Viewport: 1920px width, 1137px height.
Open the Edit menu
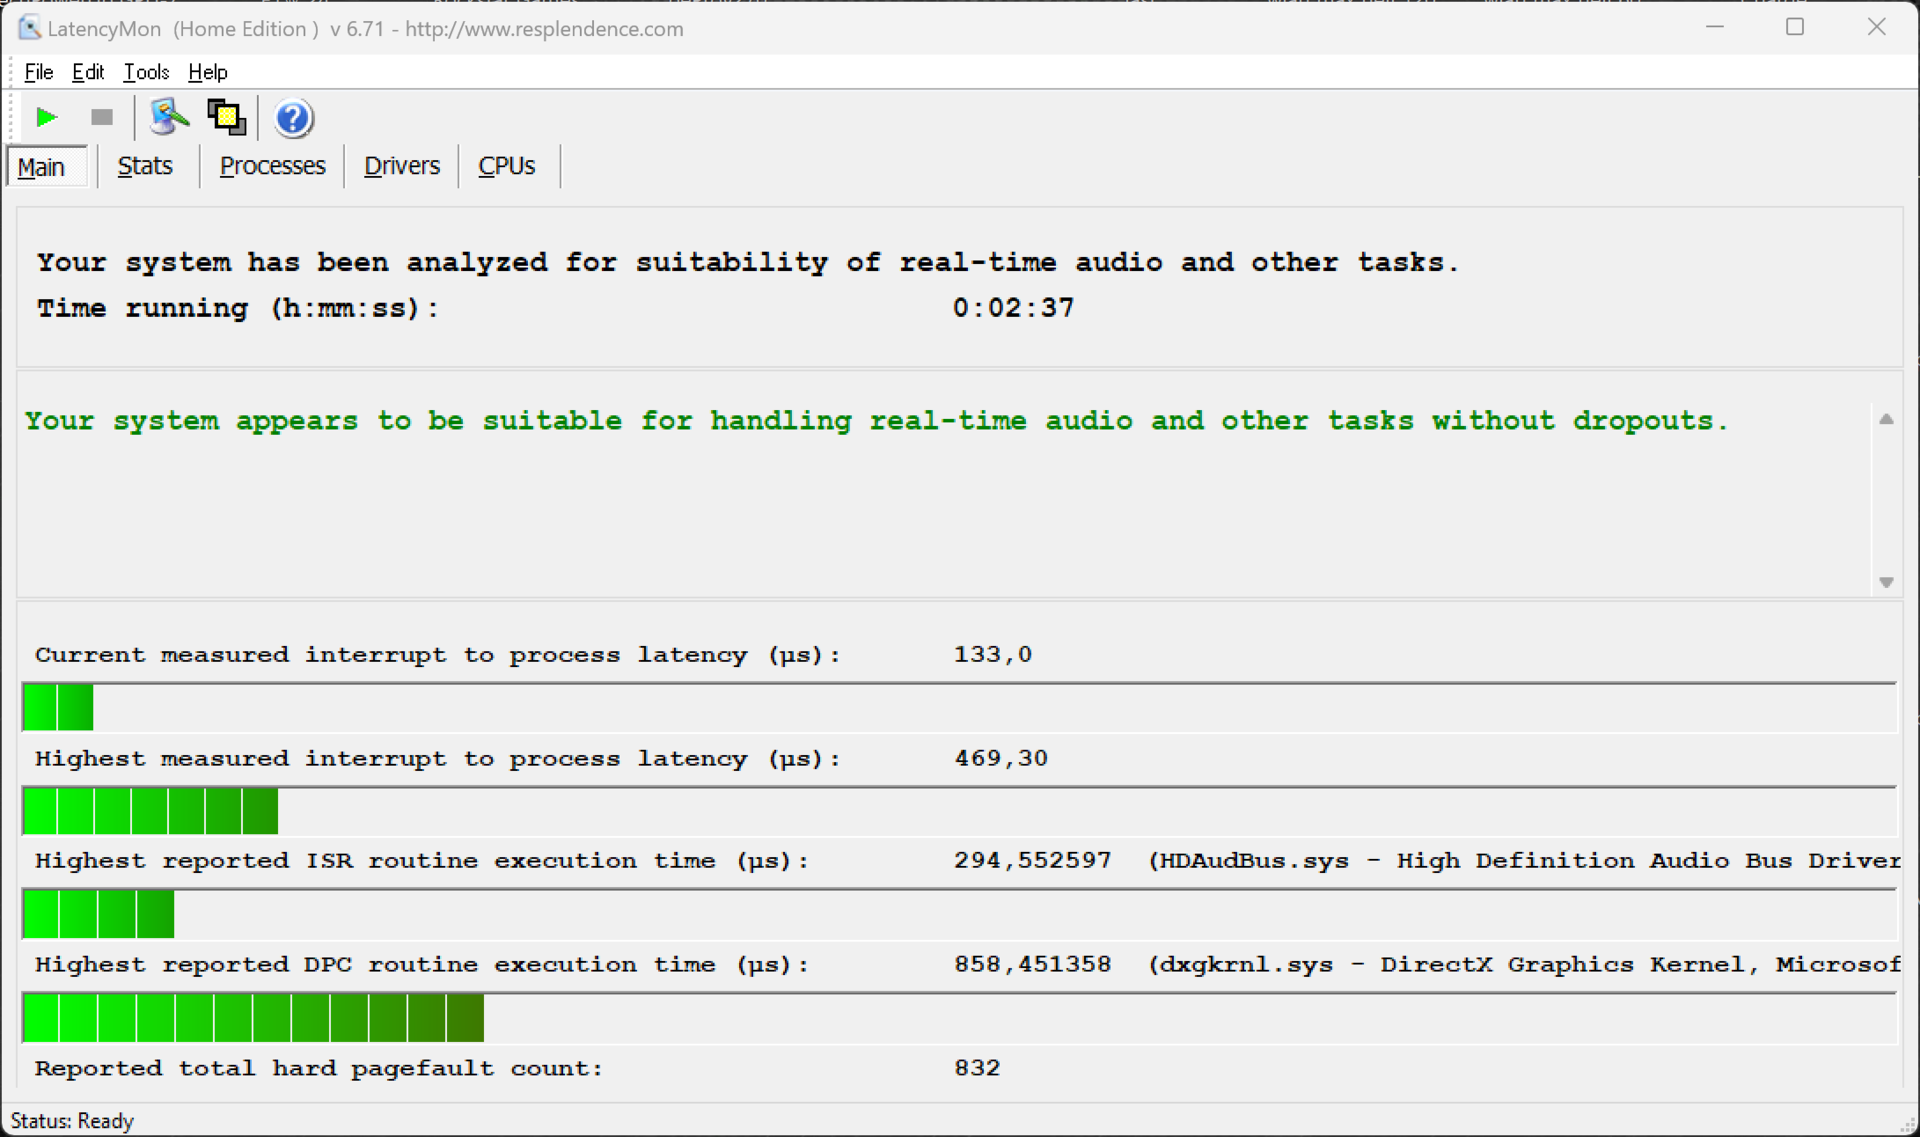tap(88, 72)
